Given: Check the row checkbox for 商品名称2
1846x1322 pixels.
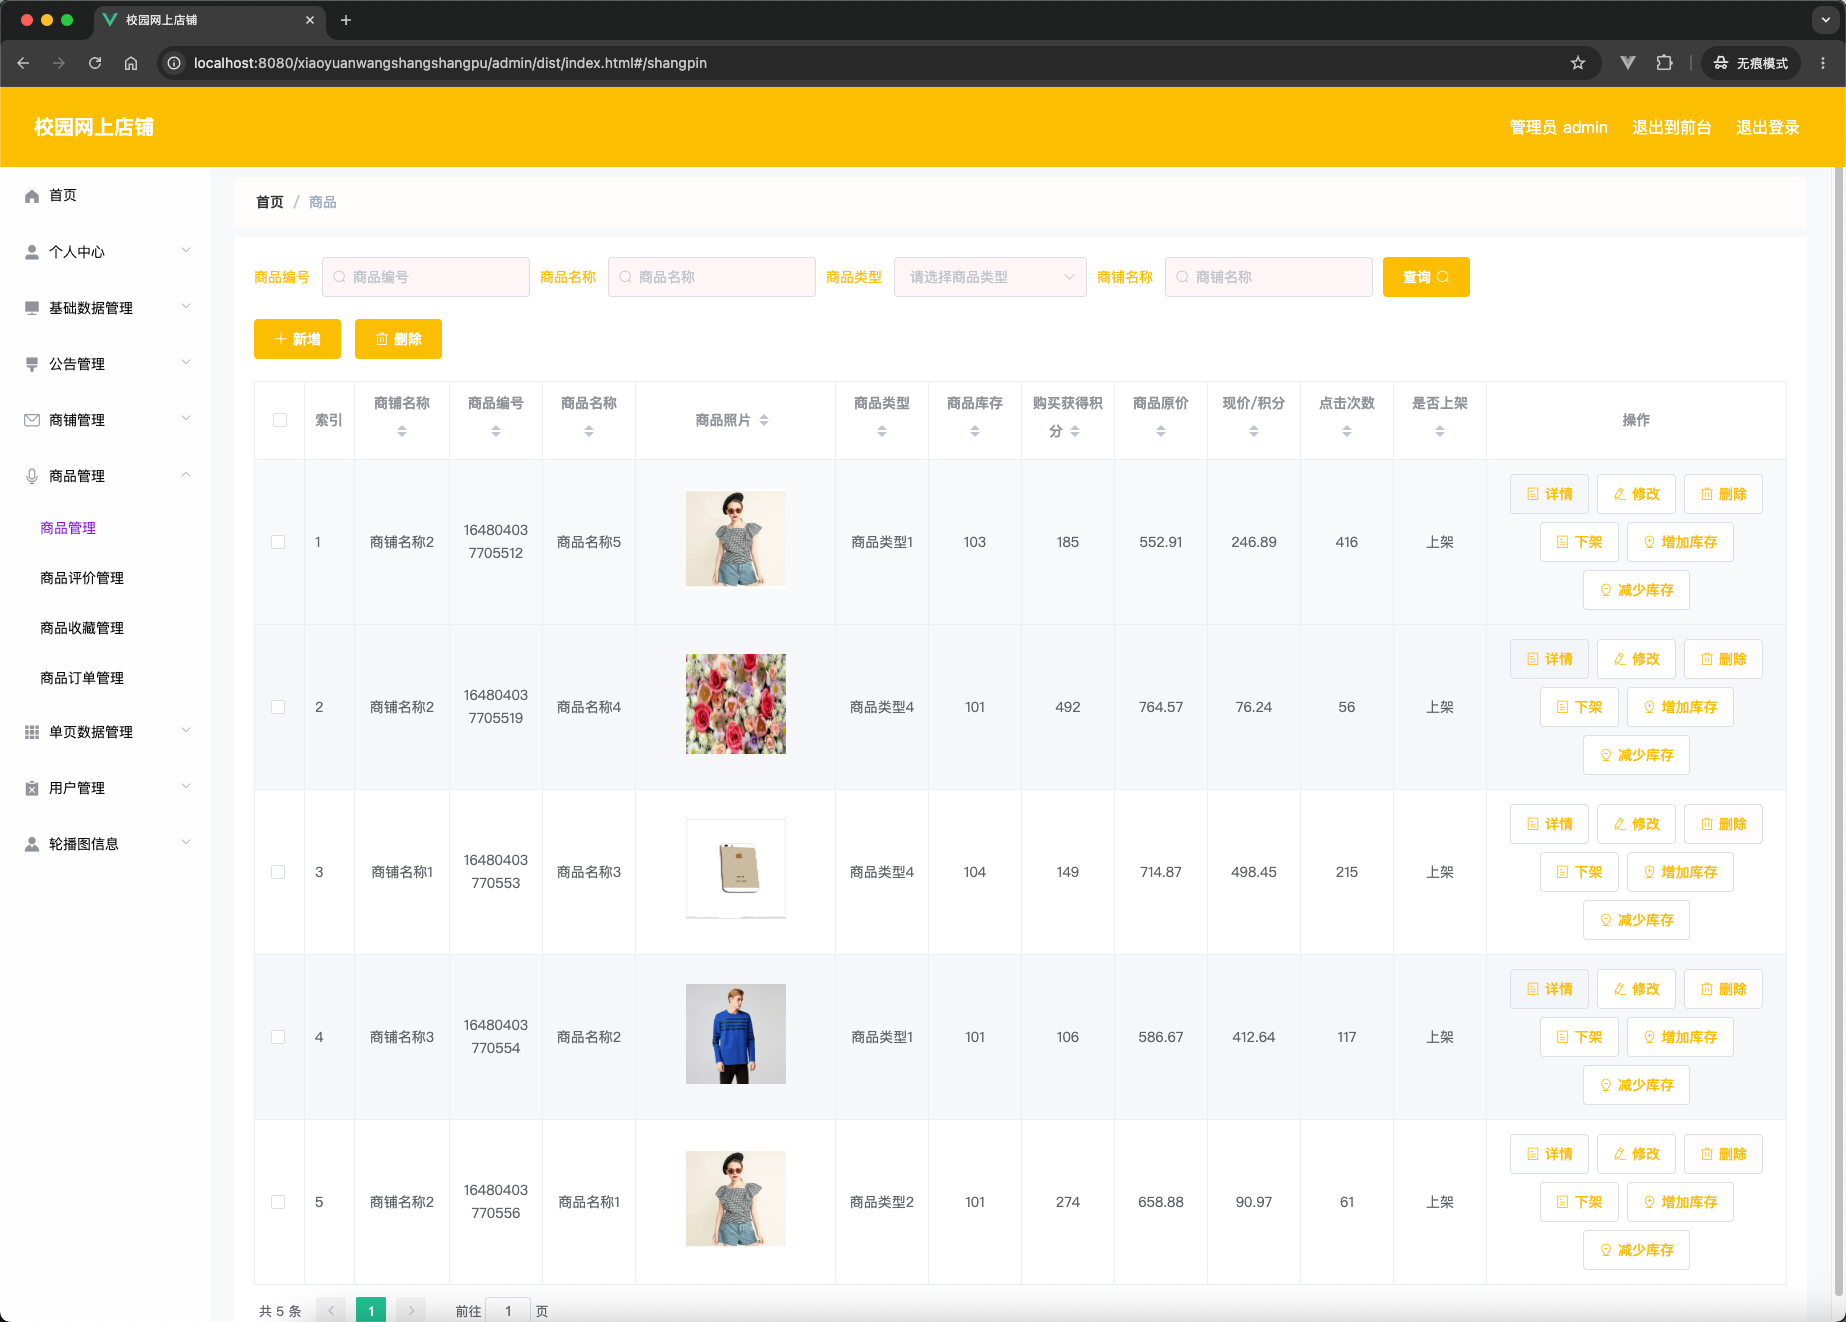Looking at the screenshot, I should coord(278,1037).
